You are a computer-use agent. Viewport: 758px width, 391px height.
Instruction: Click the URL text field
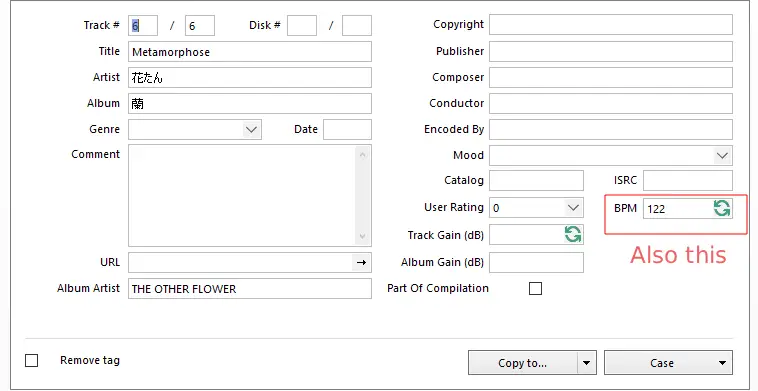point(240,262)
